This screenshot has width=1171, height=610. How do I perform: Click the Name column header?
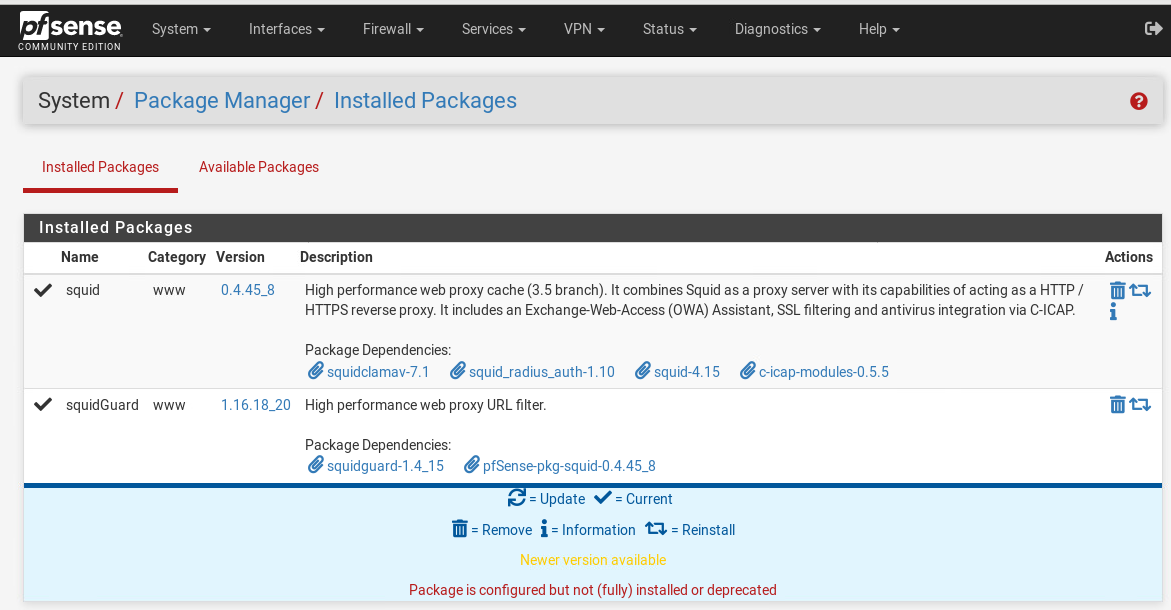pyautogui.click(x=80, y=257)
